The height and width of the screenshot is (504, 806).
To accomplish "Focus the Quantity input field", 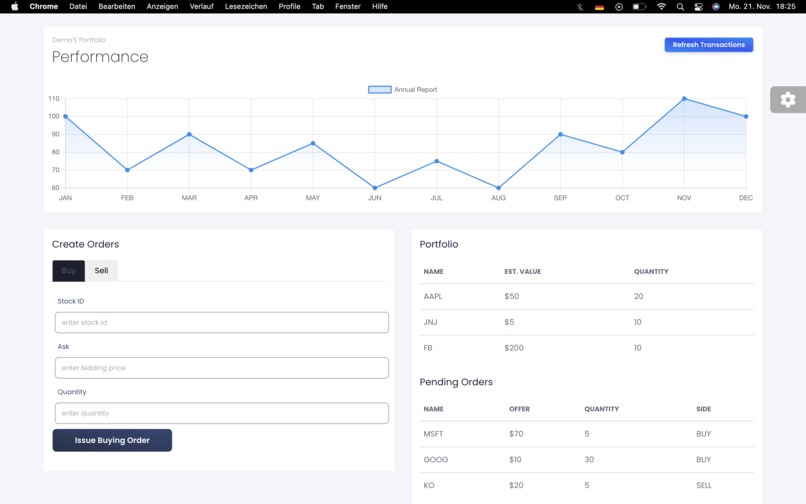I will click(222, 413).
